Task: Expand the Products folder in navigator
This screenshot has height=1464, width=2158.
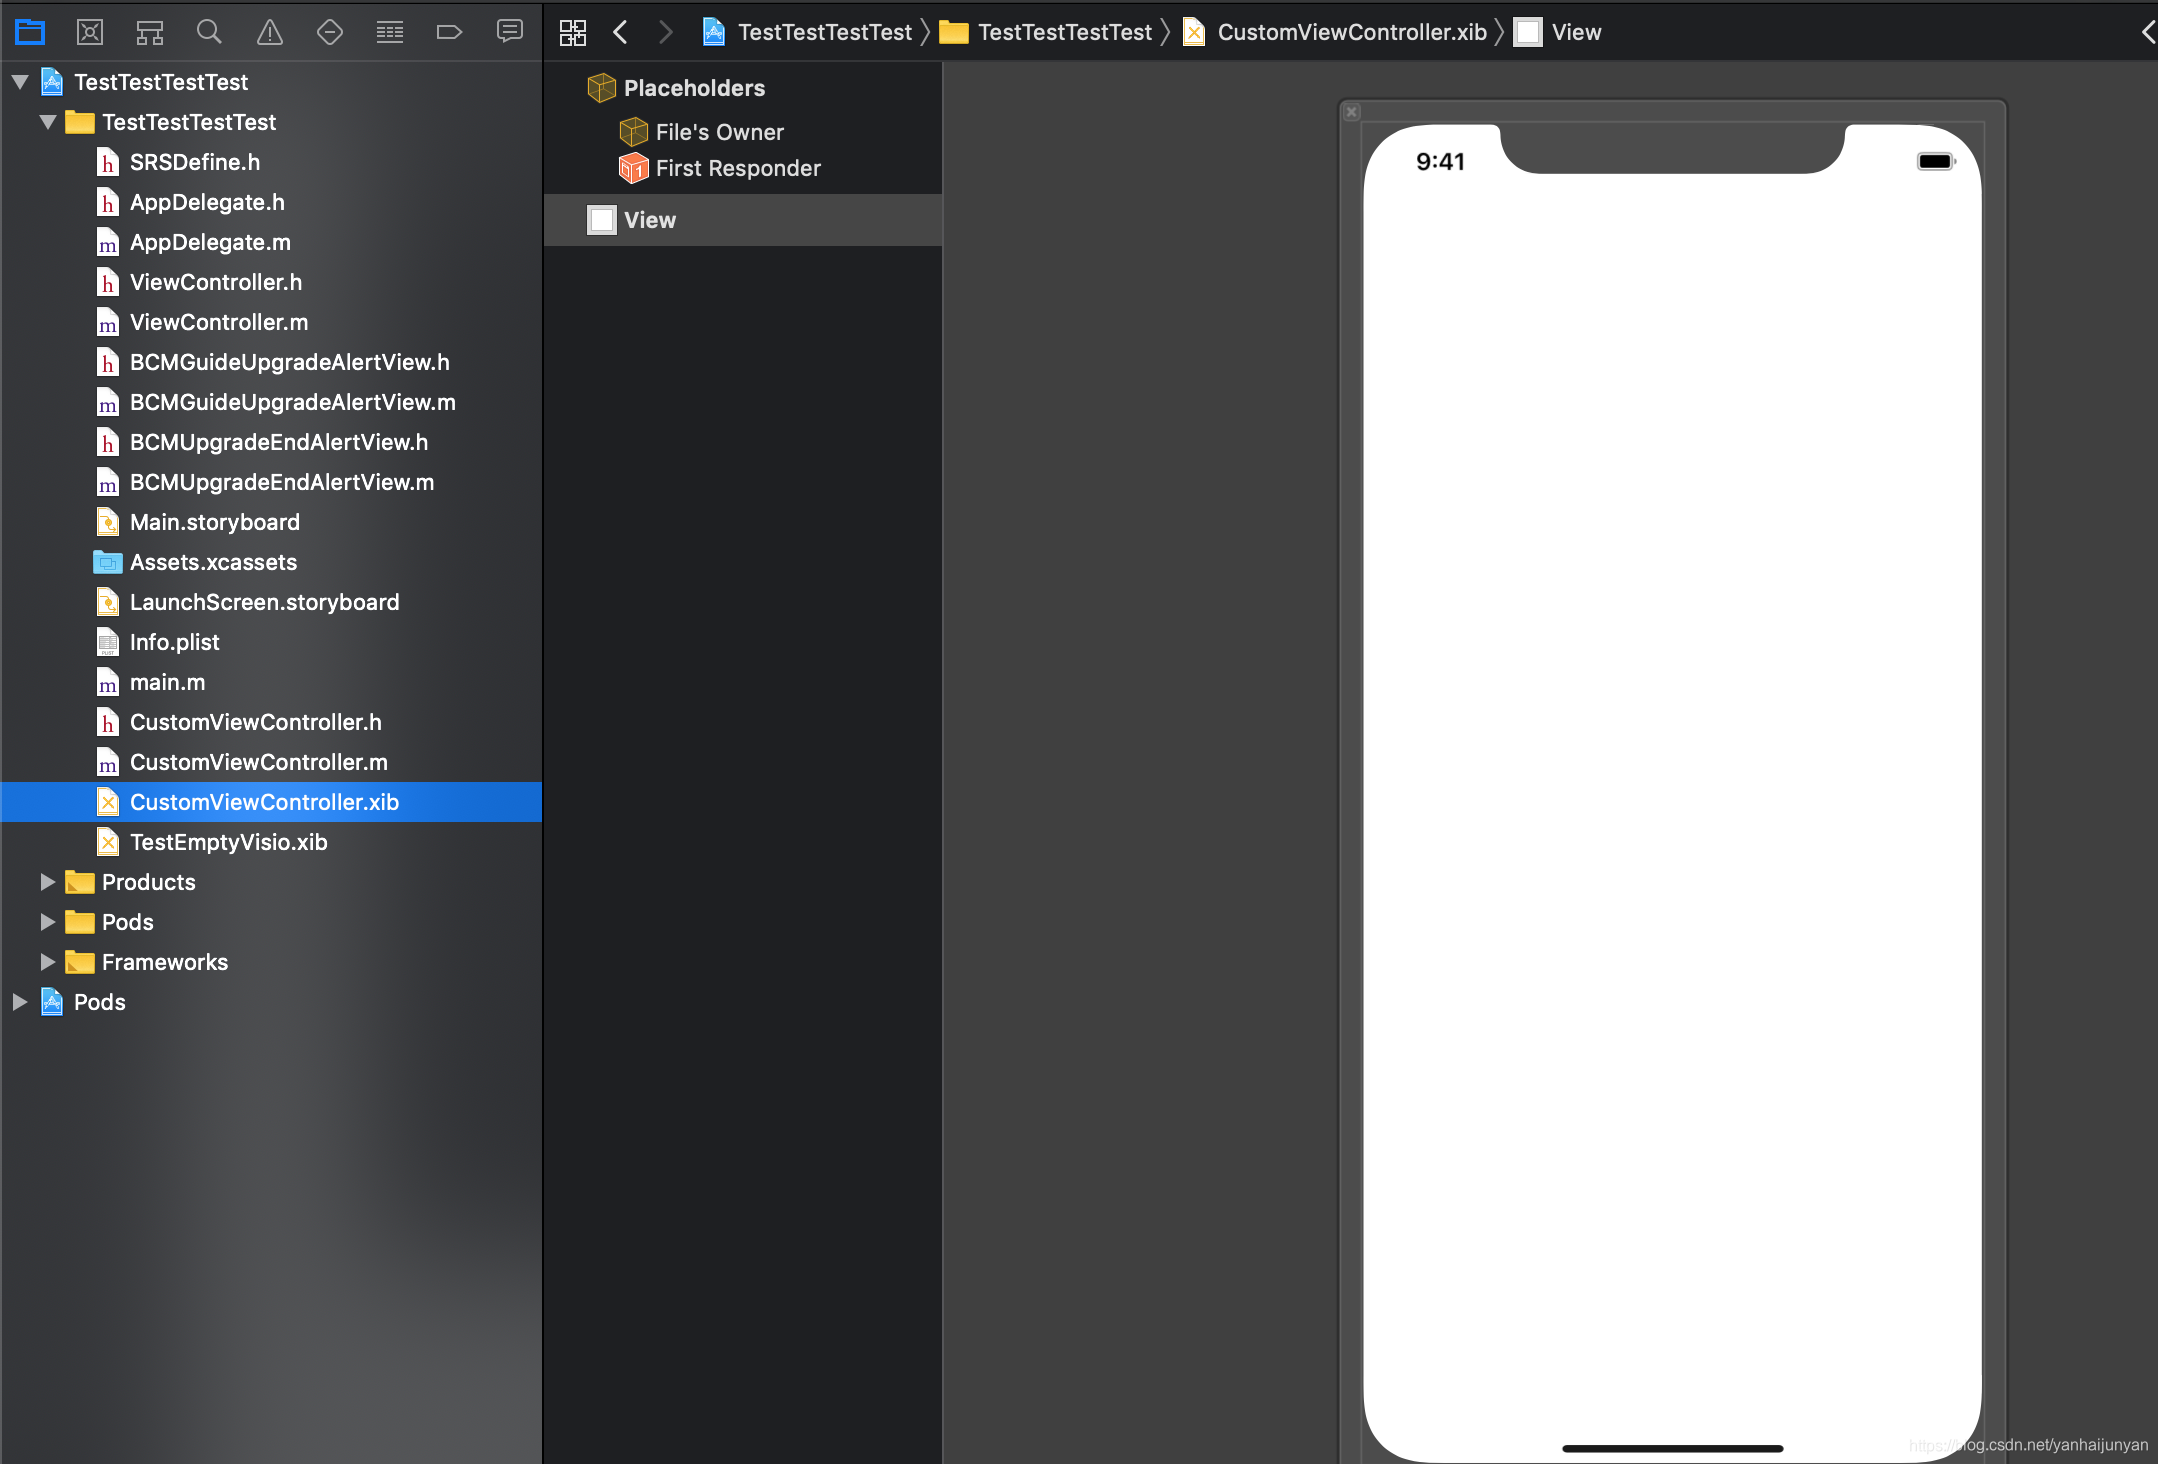Action: [46, 881]
